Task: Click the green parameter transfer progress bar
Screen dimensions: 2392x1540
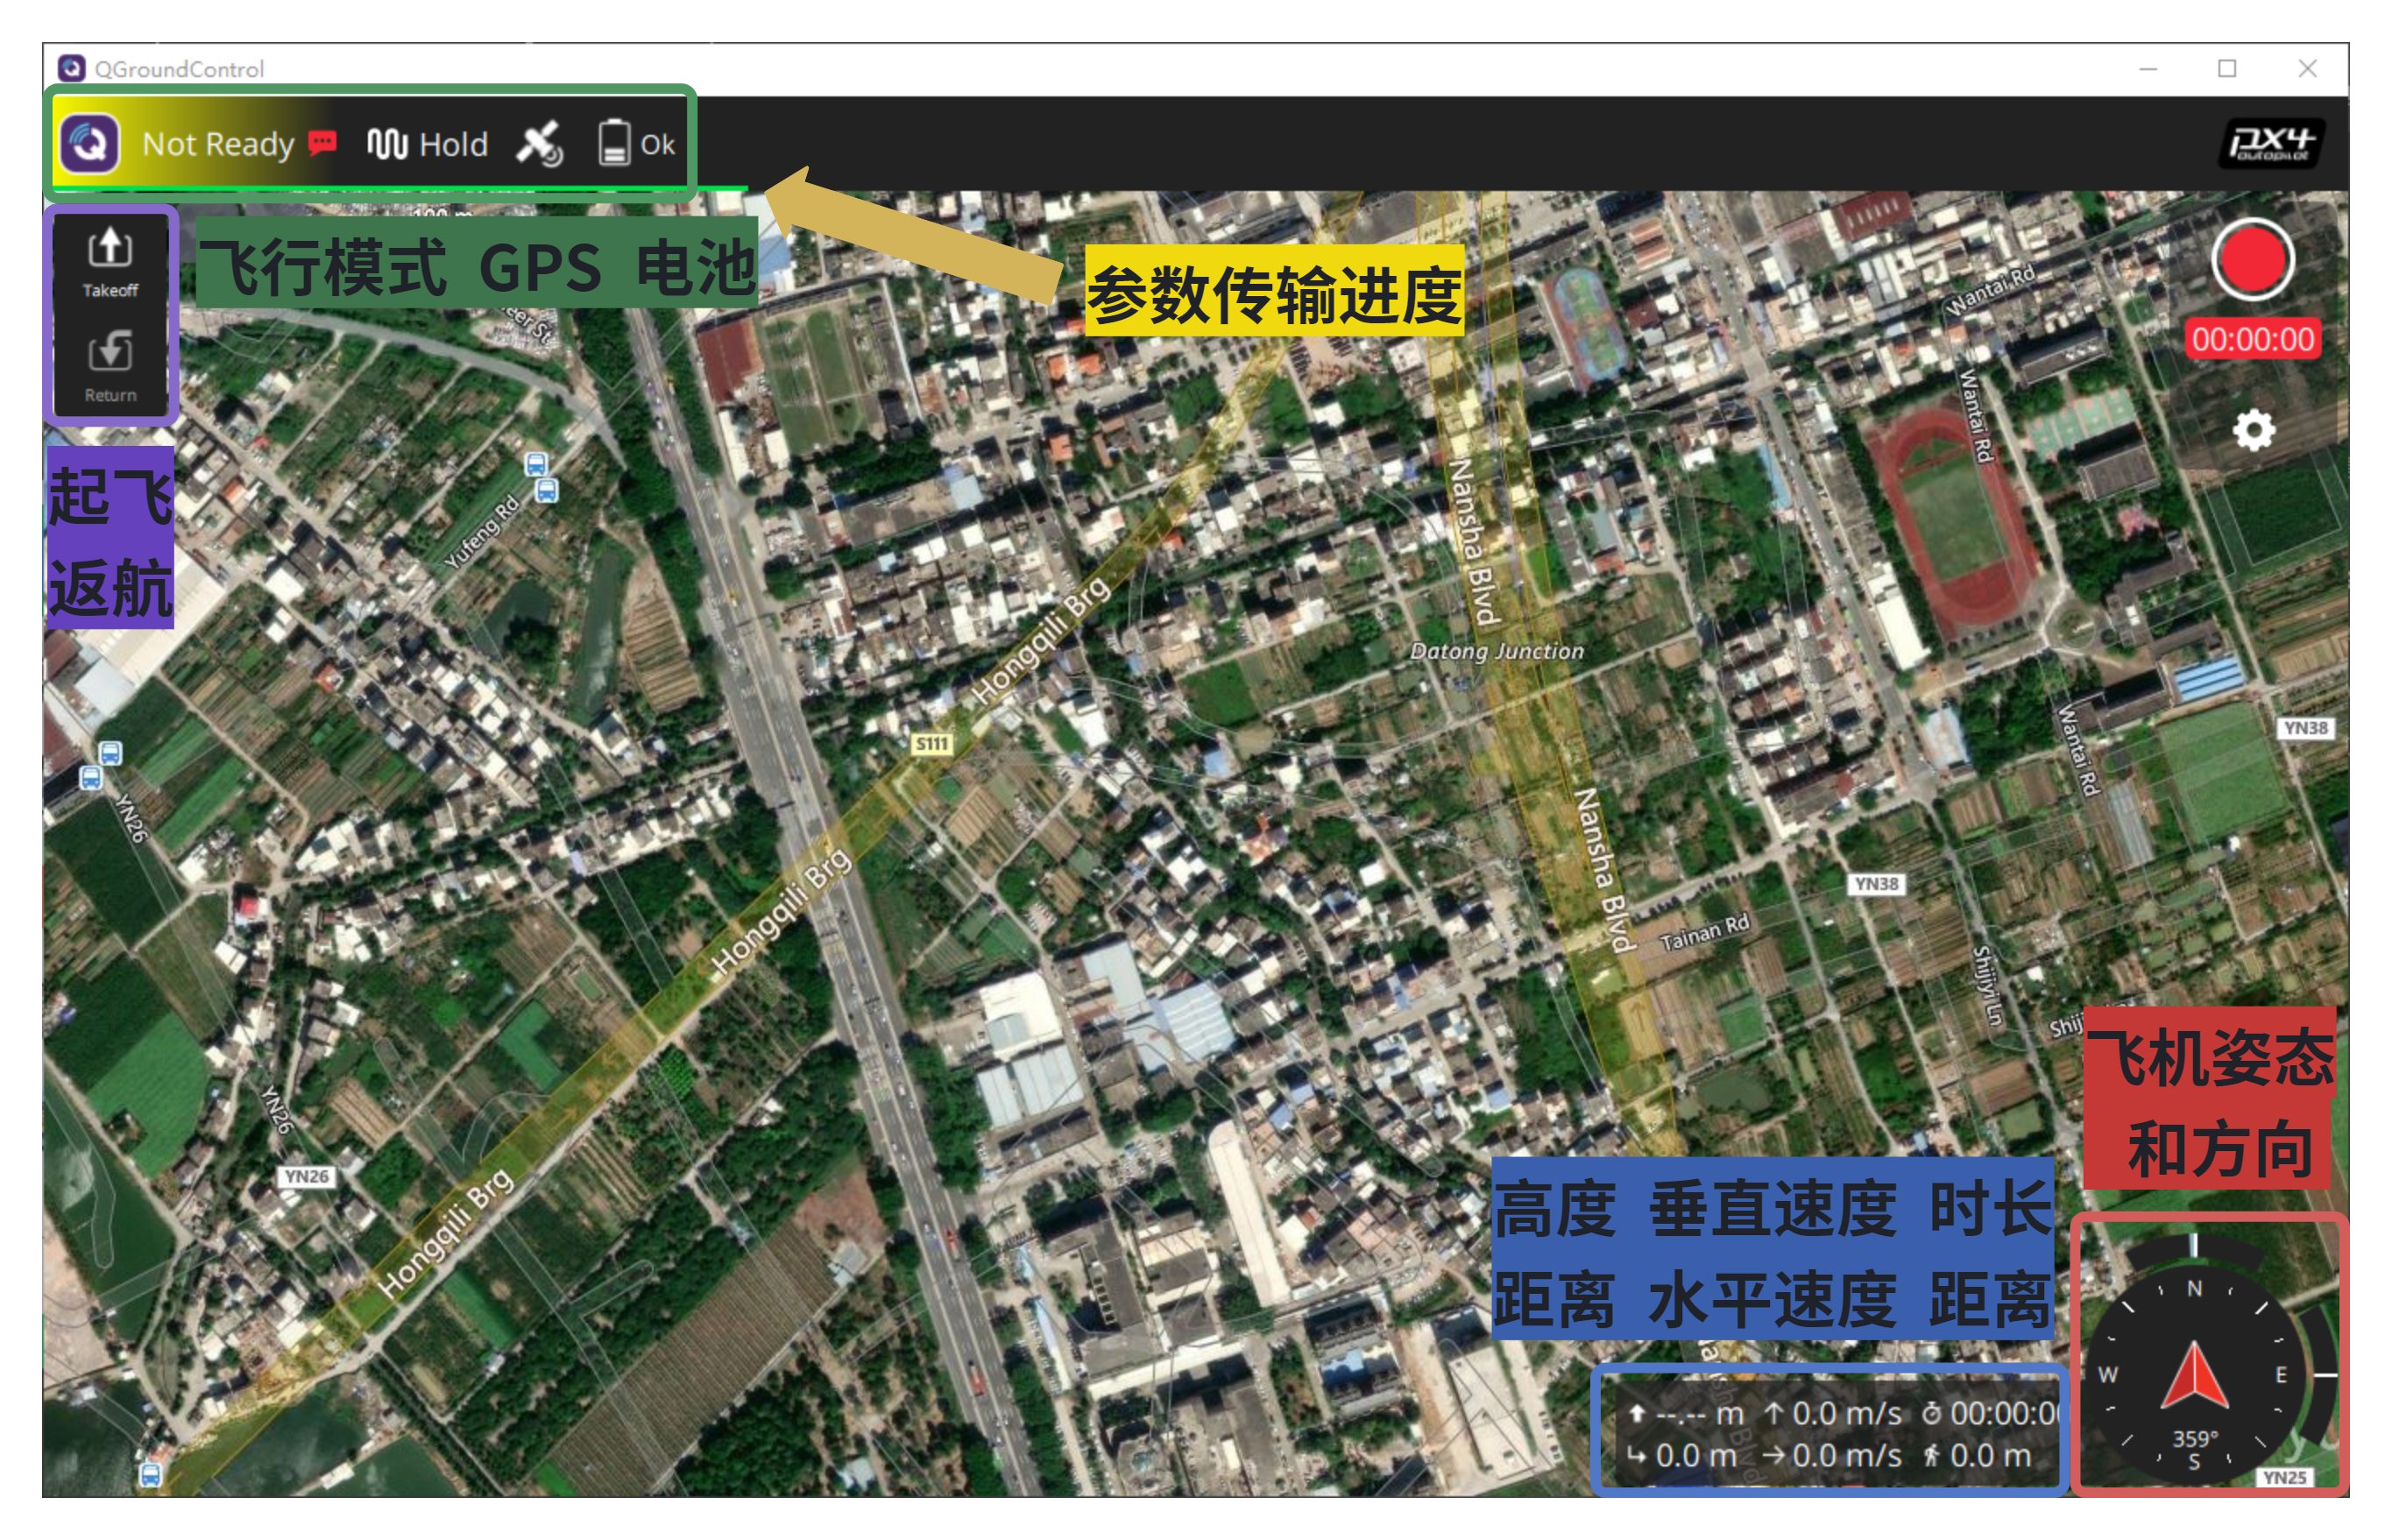Action: (400, 188)
